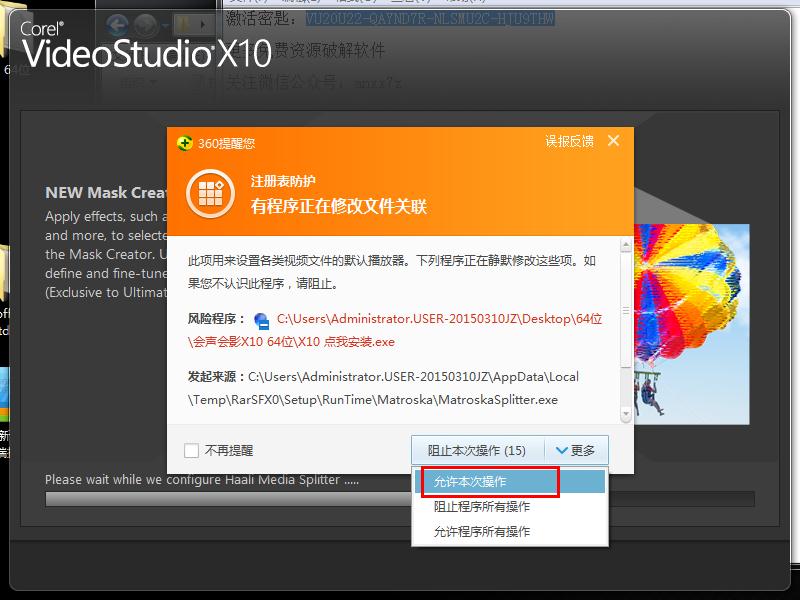800x600 pixels.
Task: Pick 允许程序所有操作 menu entry
Action: 510,532
